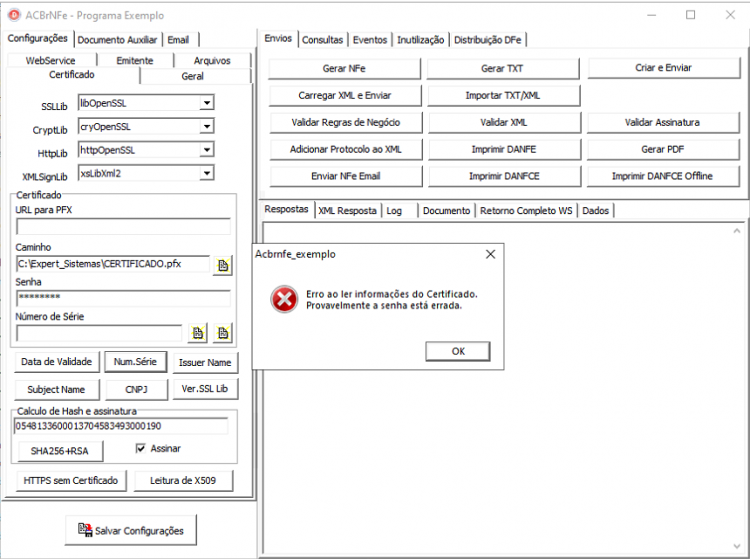Open the WebService tab
The width and height of the screenshot is (750, 559).
pyautogui.click(x=50, y=61)
